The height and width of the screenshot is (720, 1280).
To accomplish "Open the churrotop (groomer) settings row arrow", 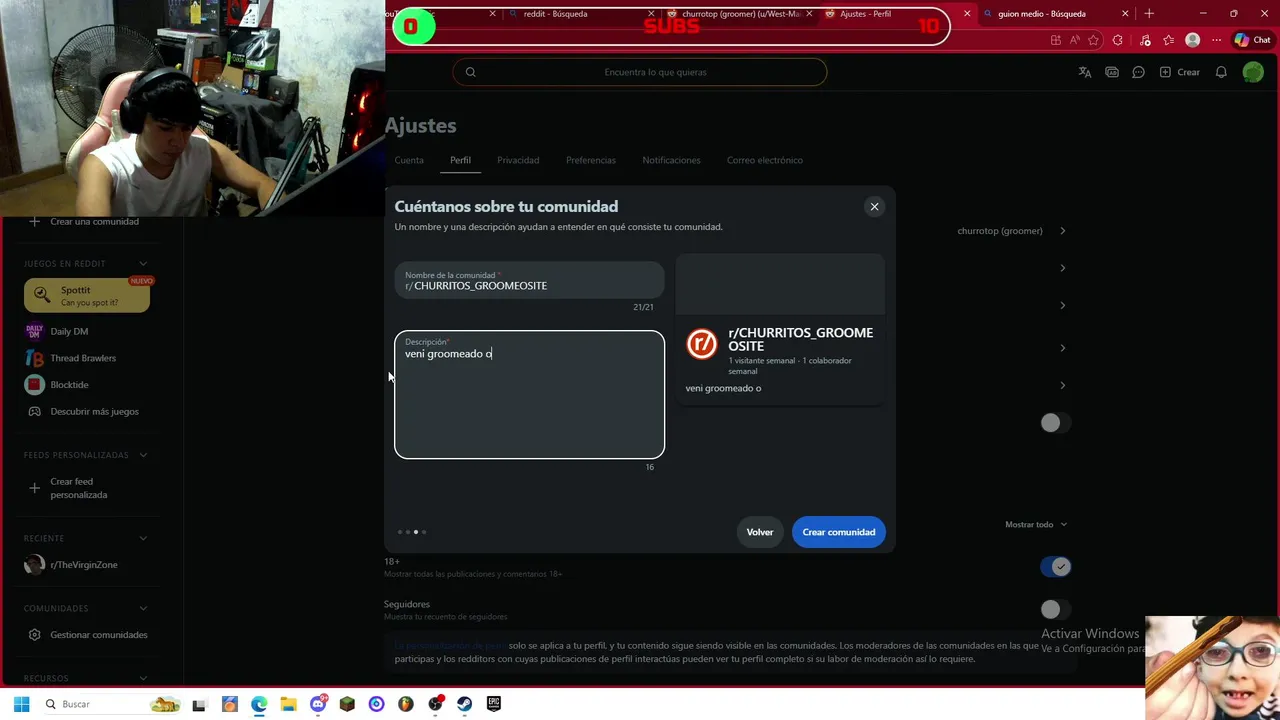I will click(x=1062, y=231).
